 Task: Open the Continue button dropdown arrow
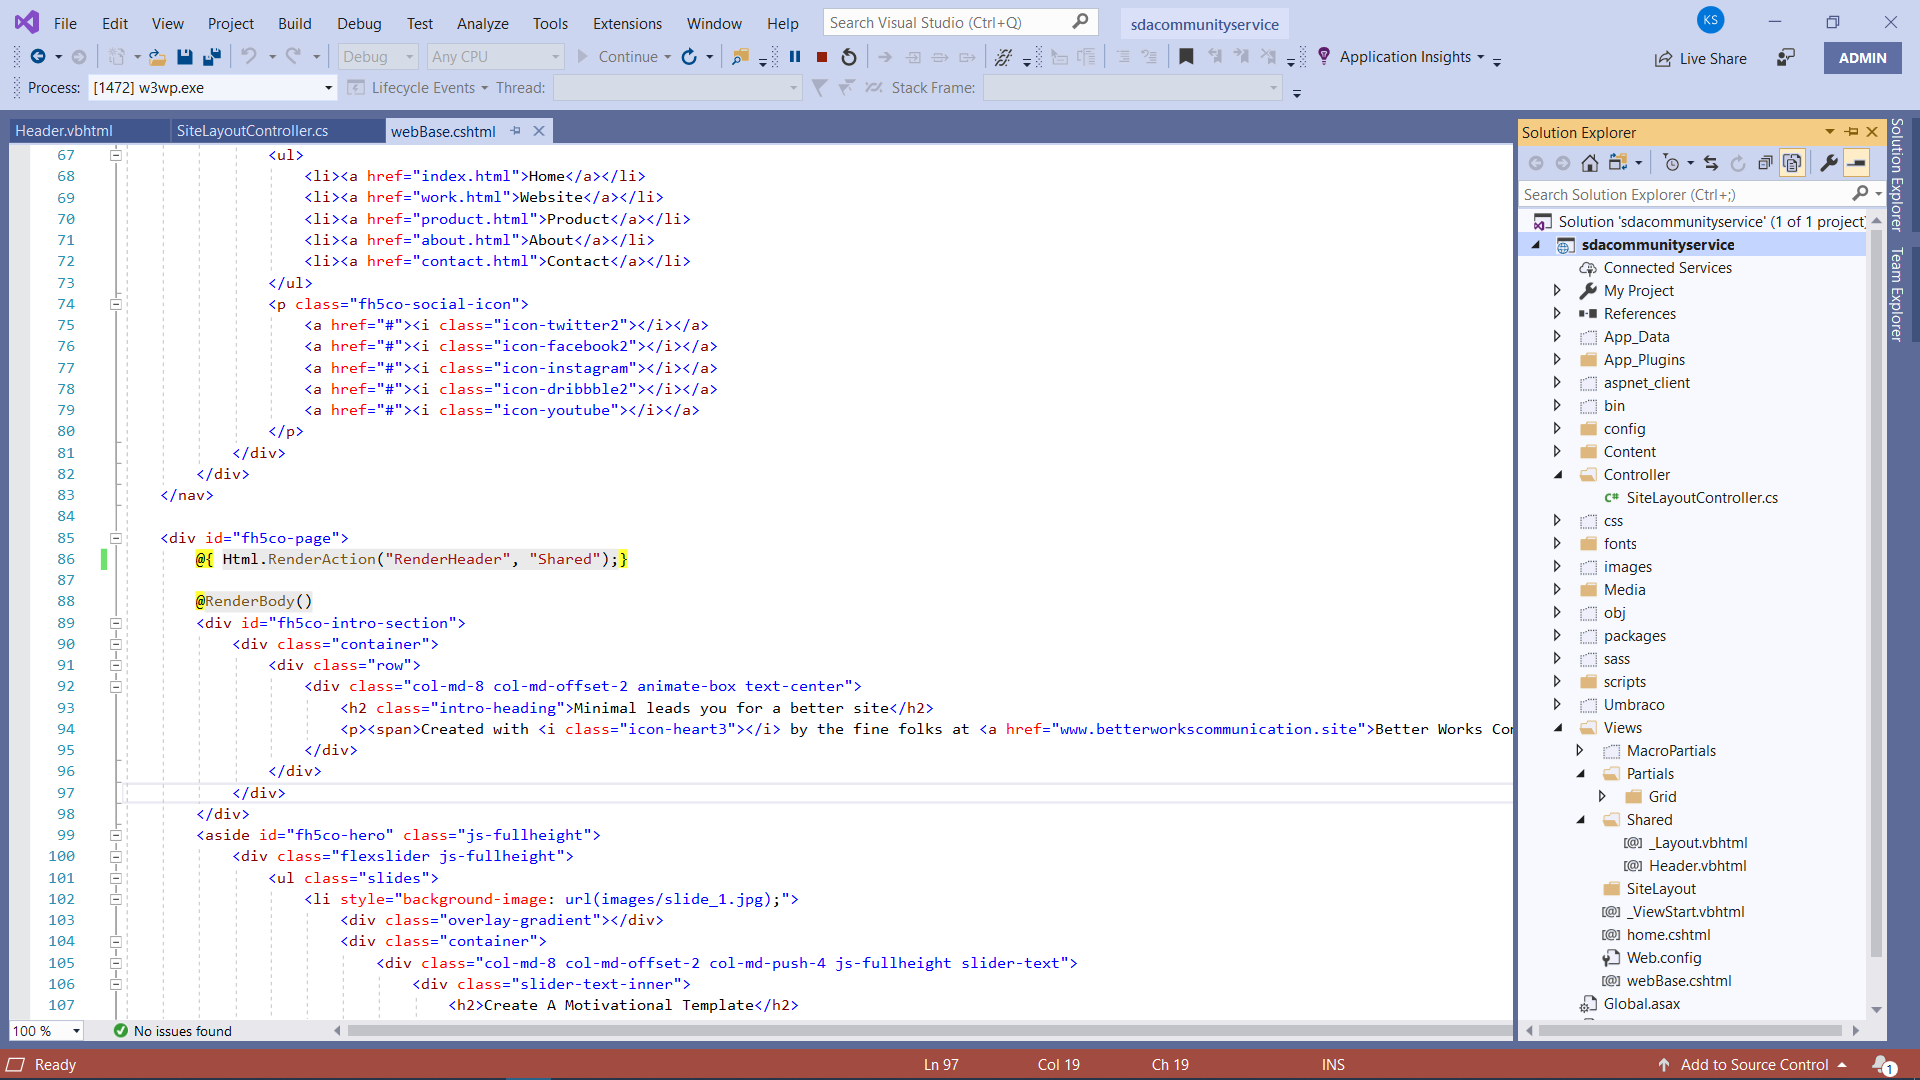point(668,57)
